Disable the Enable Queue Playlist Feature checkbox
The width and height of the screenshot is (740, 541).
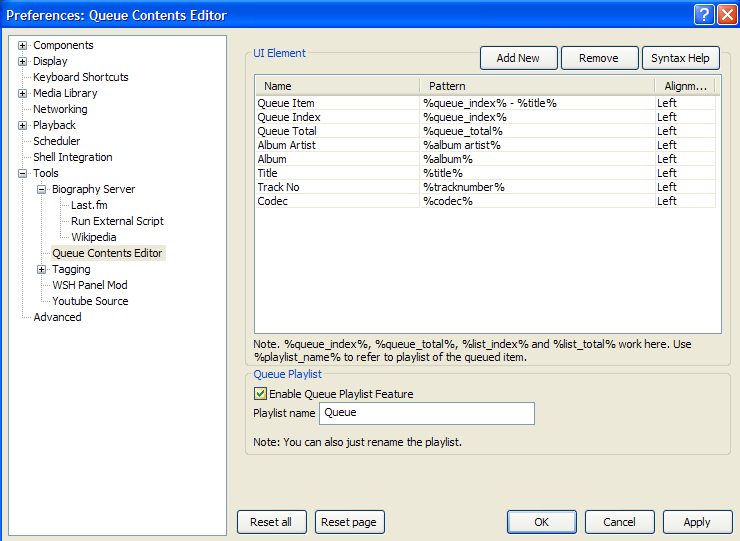[260, 394]
